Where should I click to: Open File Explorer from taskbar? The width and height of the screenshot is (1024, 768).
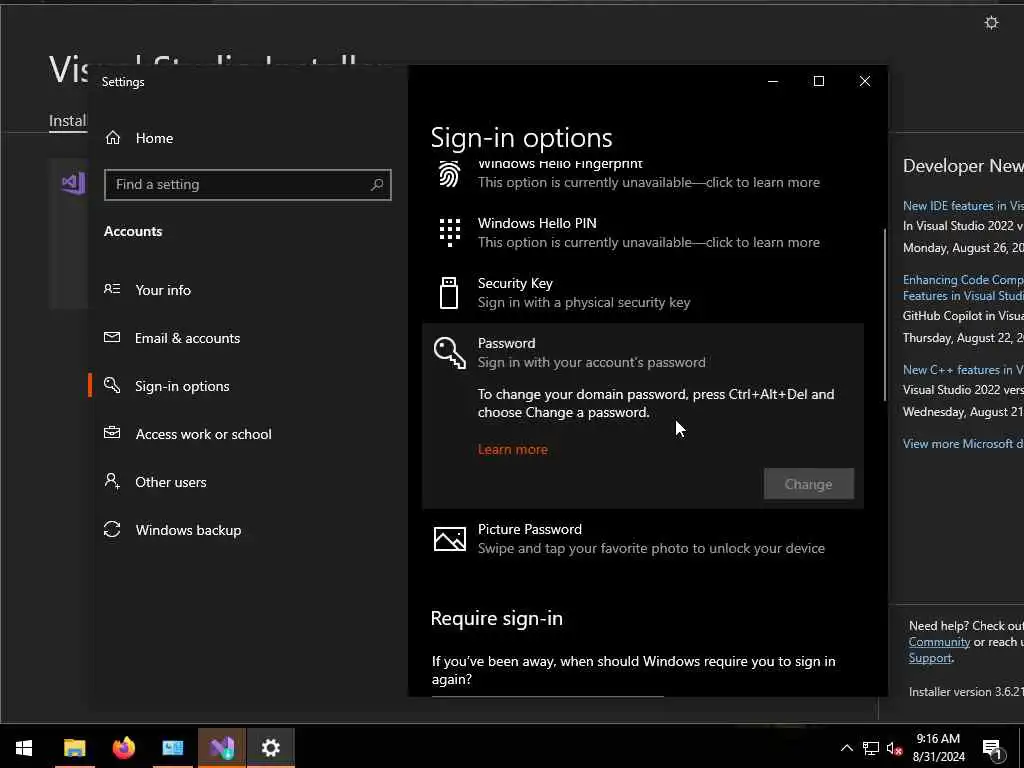coord(74,748)
